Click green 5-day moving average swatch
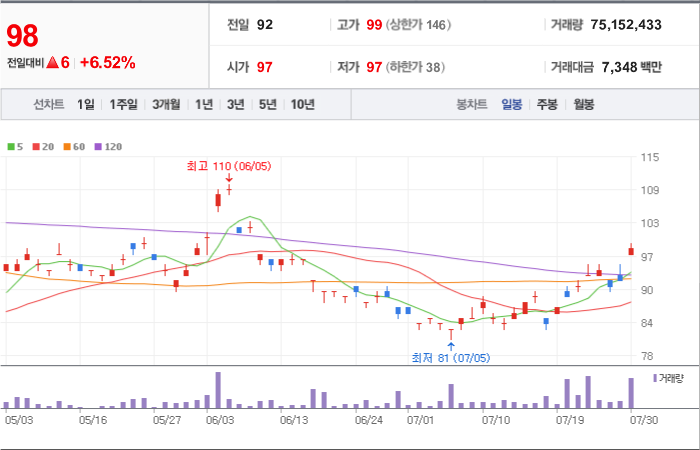Viewport: 700px width, 450px height. [x=11, y=146]
